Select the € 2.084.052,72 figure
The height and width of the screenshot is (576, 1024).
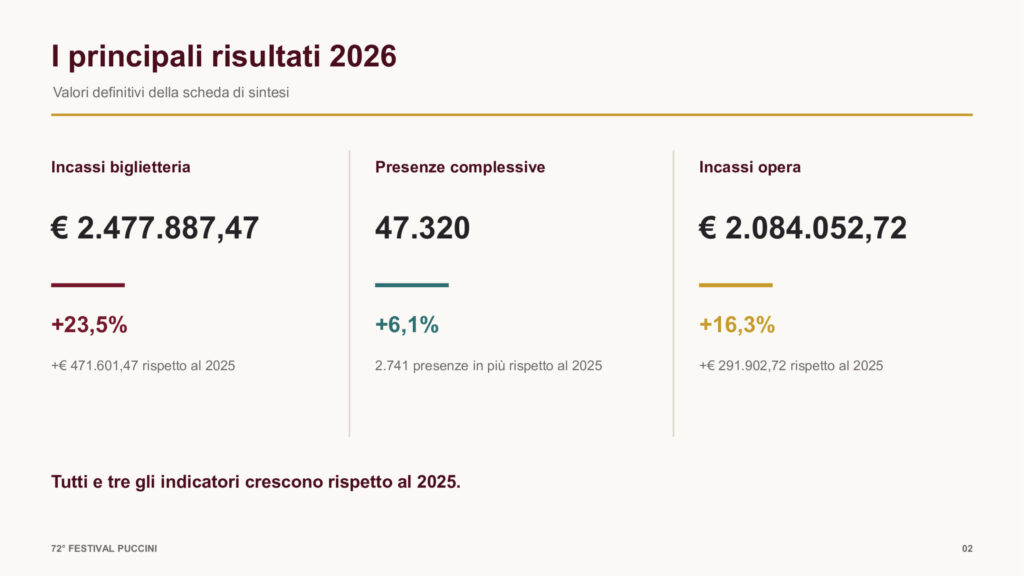tap(803, 229)
